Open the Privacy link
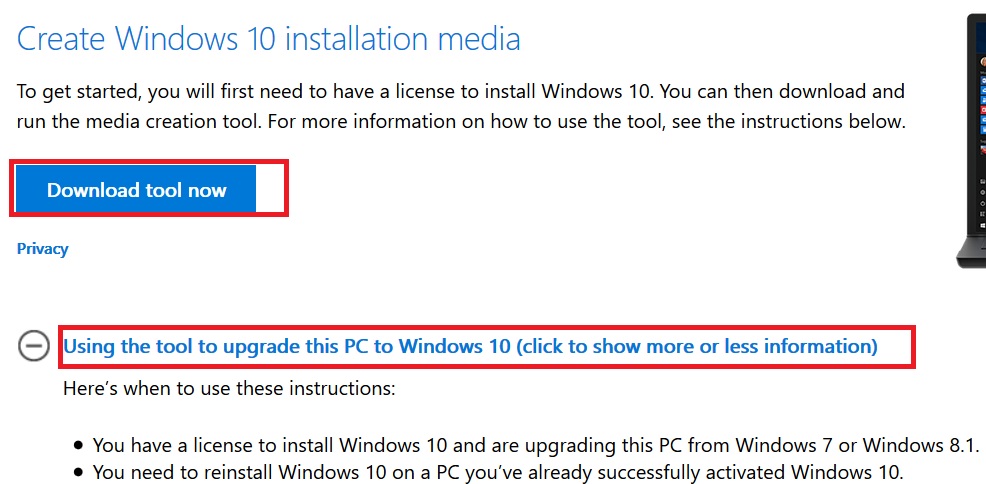Viewport: 986px width, 484px height. (43, 249)
